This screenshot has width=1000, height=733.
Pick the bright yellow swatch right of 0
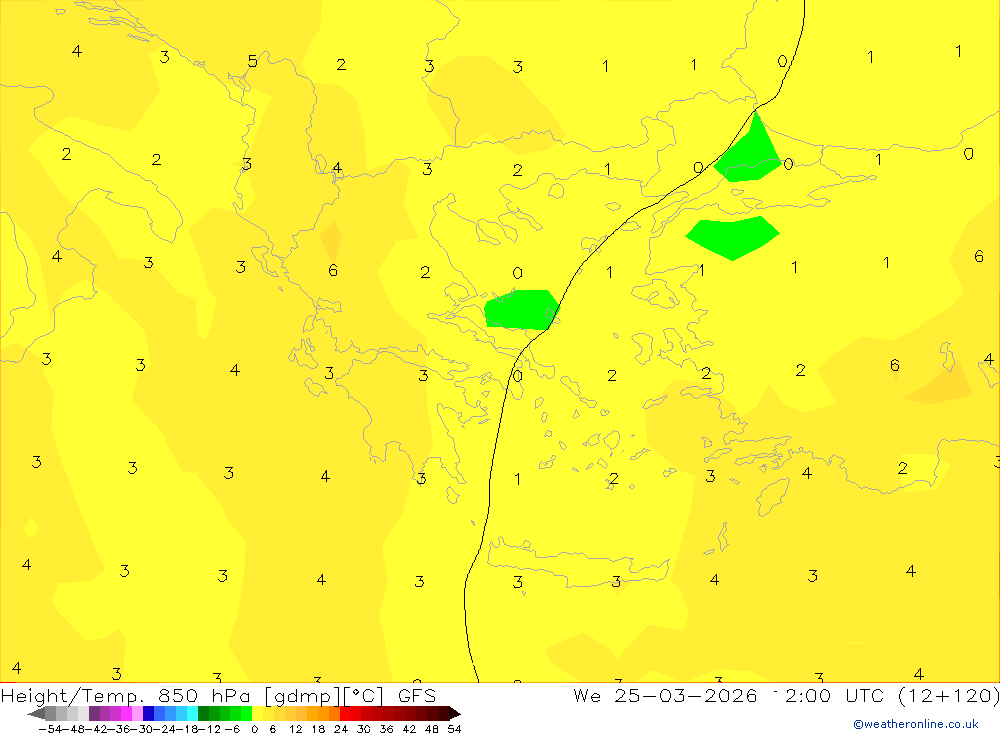click(258, 714)
